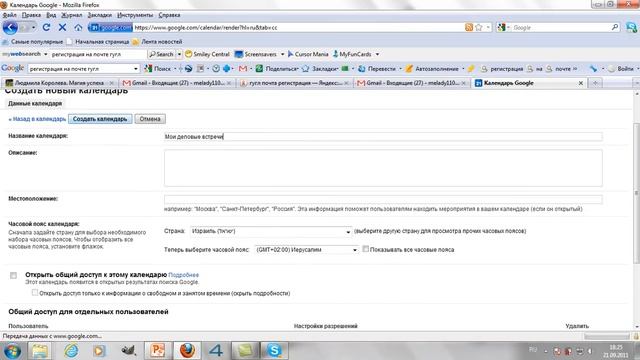Click the page vertical scrollbar thumb
The image size is (640, 360).
coord(636,193)
